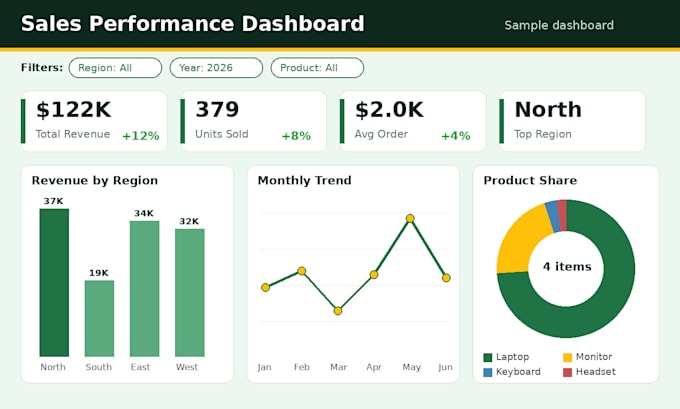Image resolution: width=680 pixels, height=409 pixels.
Task: Click the 34K bar value label
Action: pos(144,213)
